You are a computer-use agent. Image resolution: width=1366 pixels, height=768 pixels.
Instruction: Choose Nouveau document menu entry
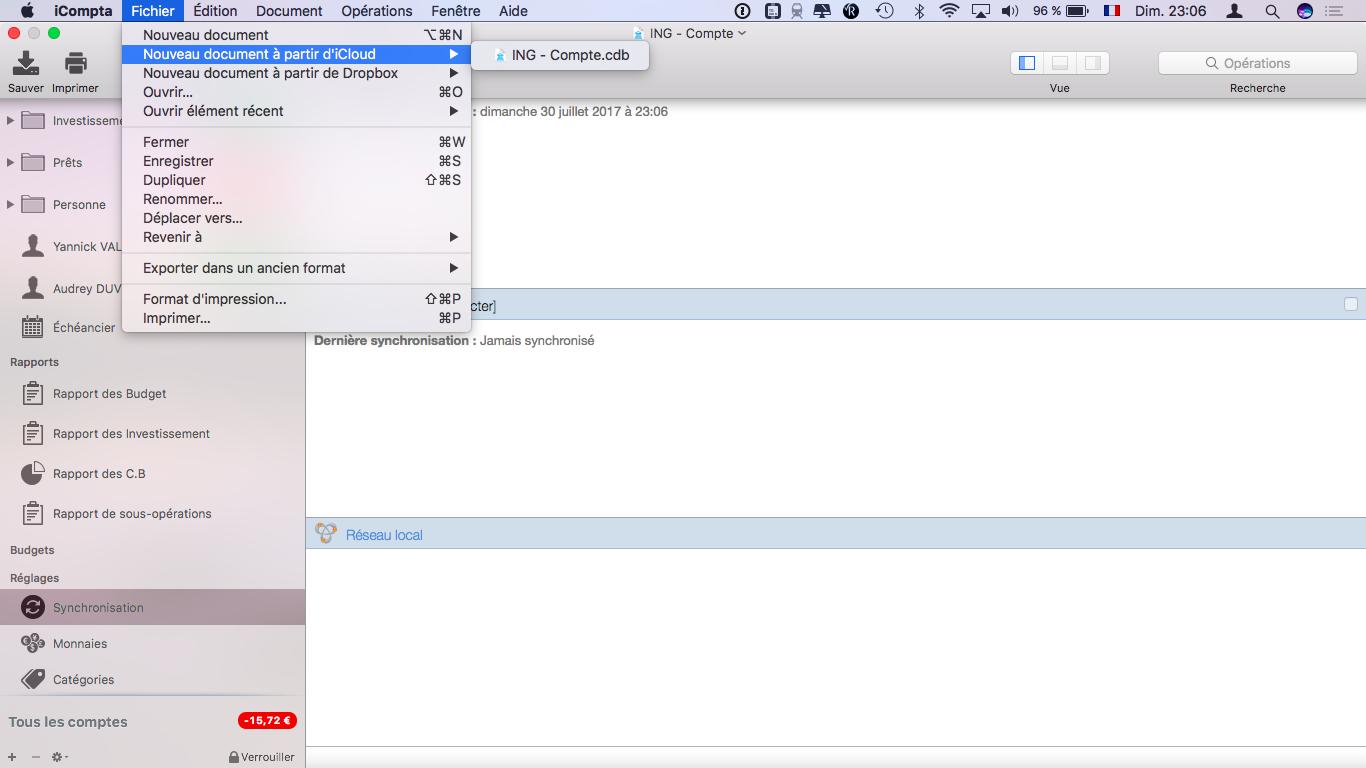point(296,35)
